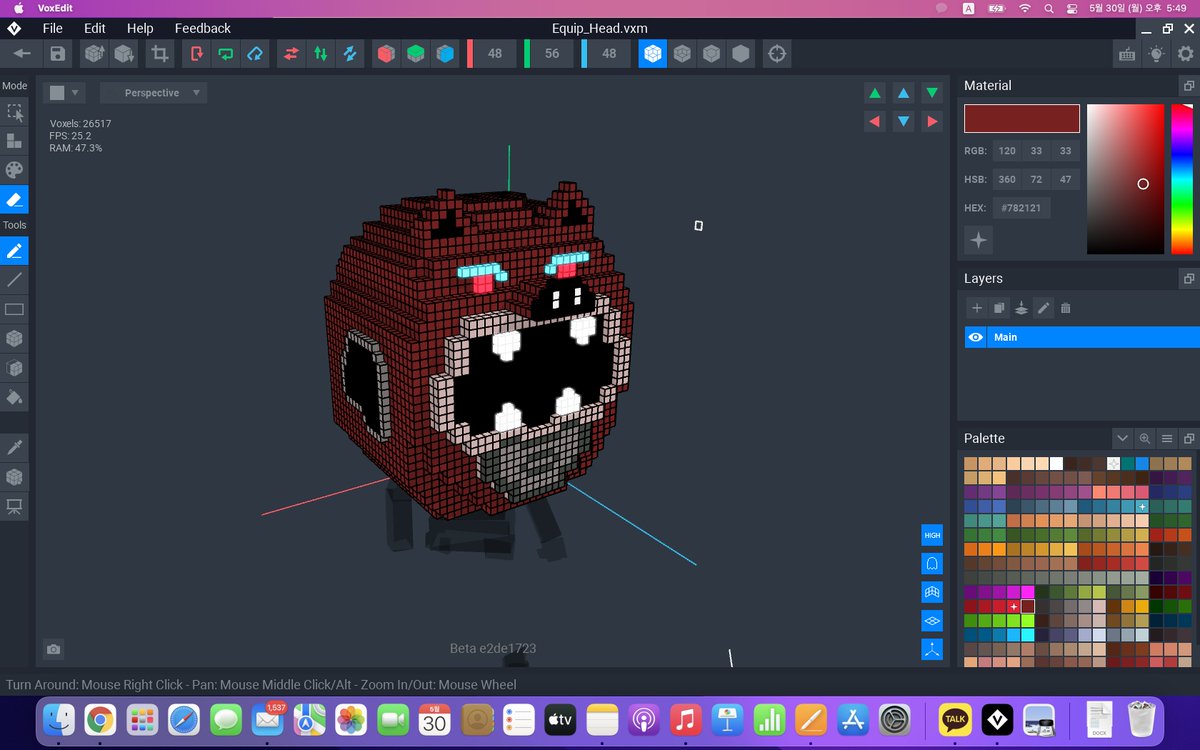The width and height of the screenshot is (1200, 750).
Task: Click the green up arrow view button
Action: [x=875, y=93]
